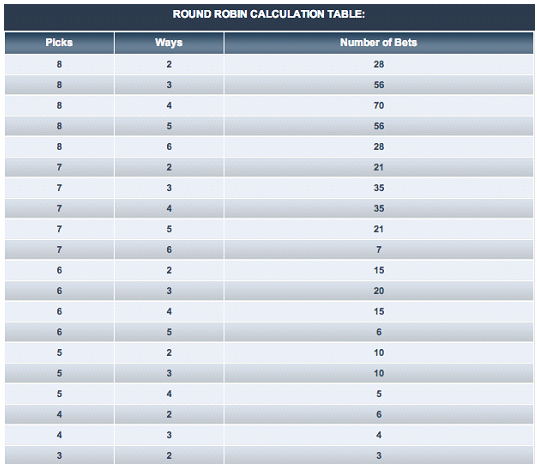Click bets value 6 in the 6-picks, 5-ways row
This screenshot has width=537, height=467.
coord(378,332)
